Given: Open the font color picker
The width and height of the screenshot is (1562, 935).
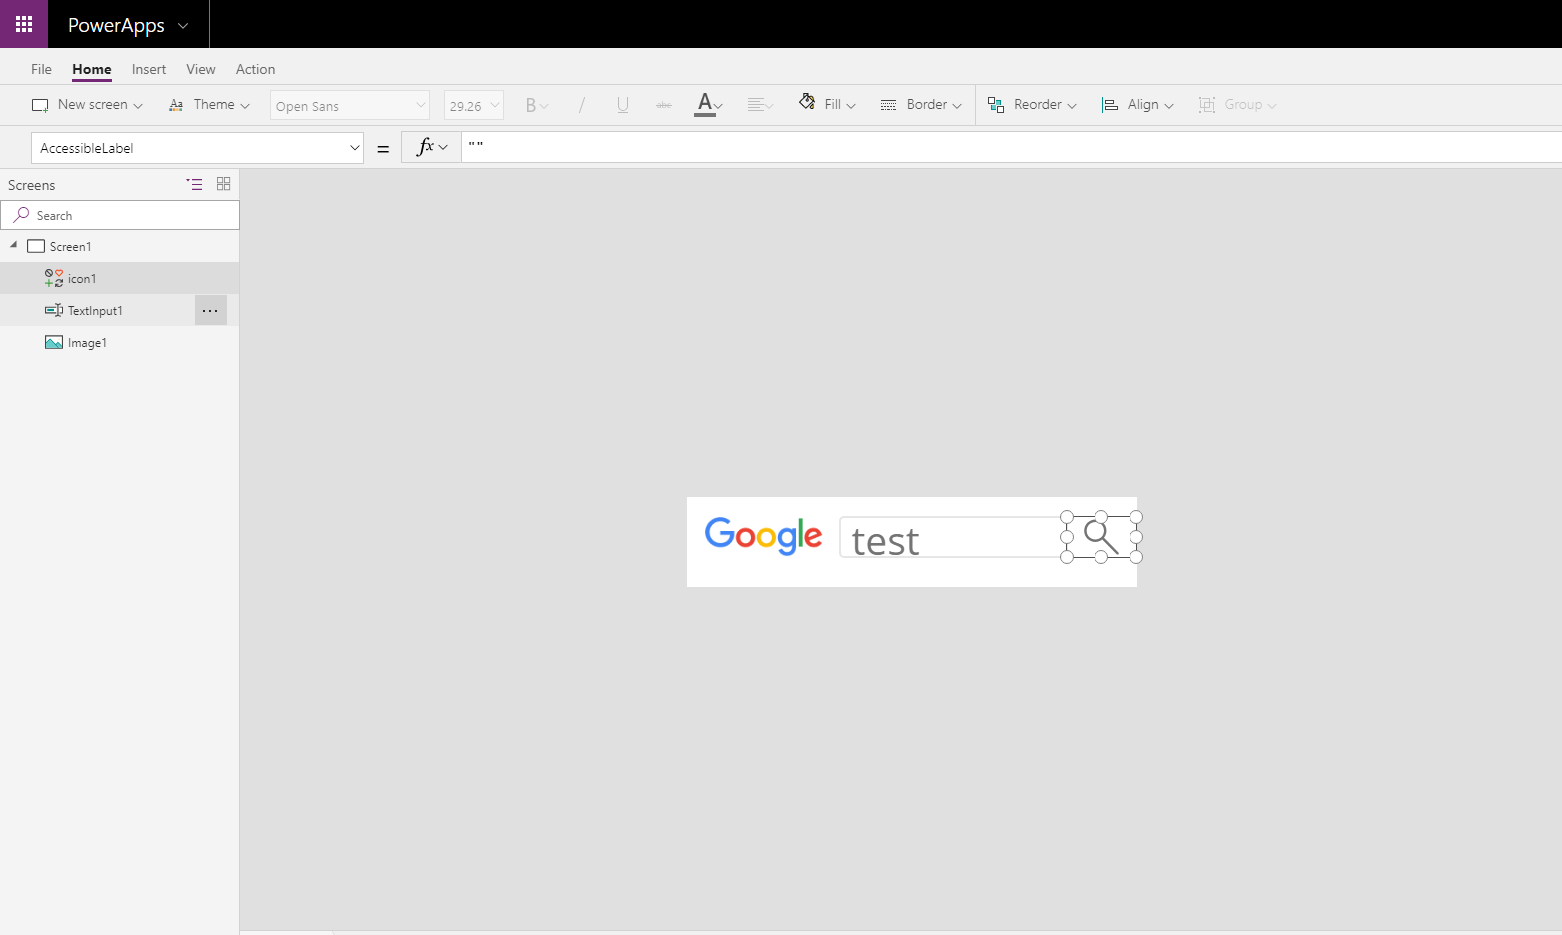Looking at the screenshot, I should point(709,105).
